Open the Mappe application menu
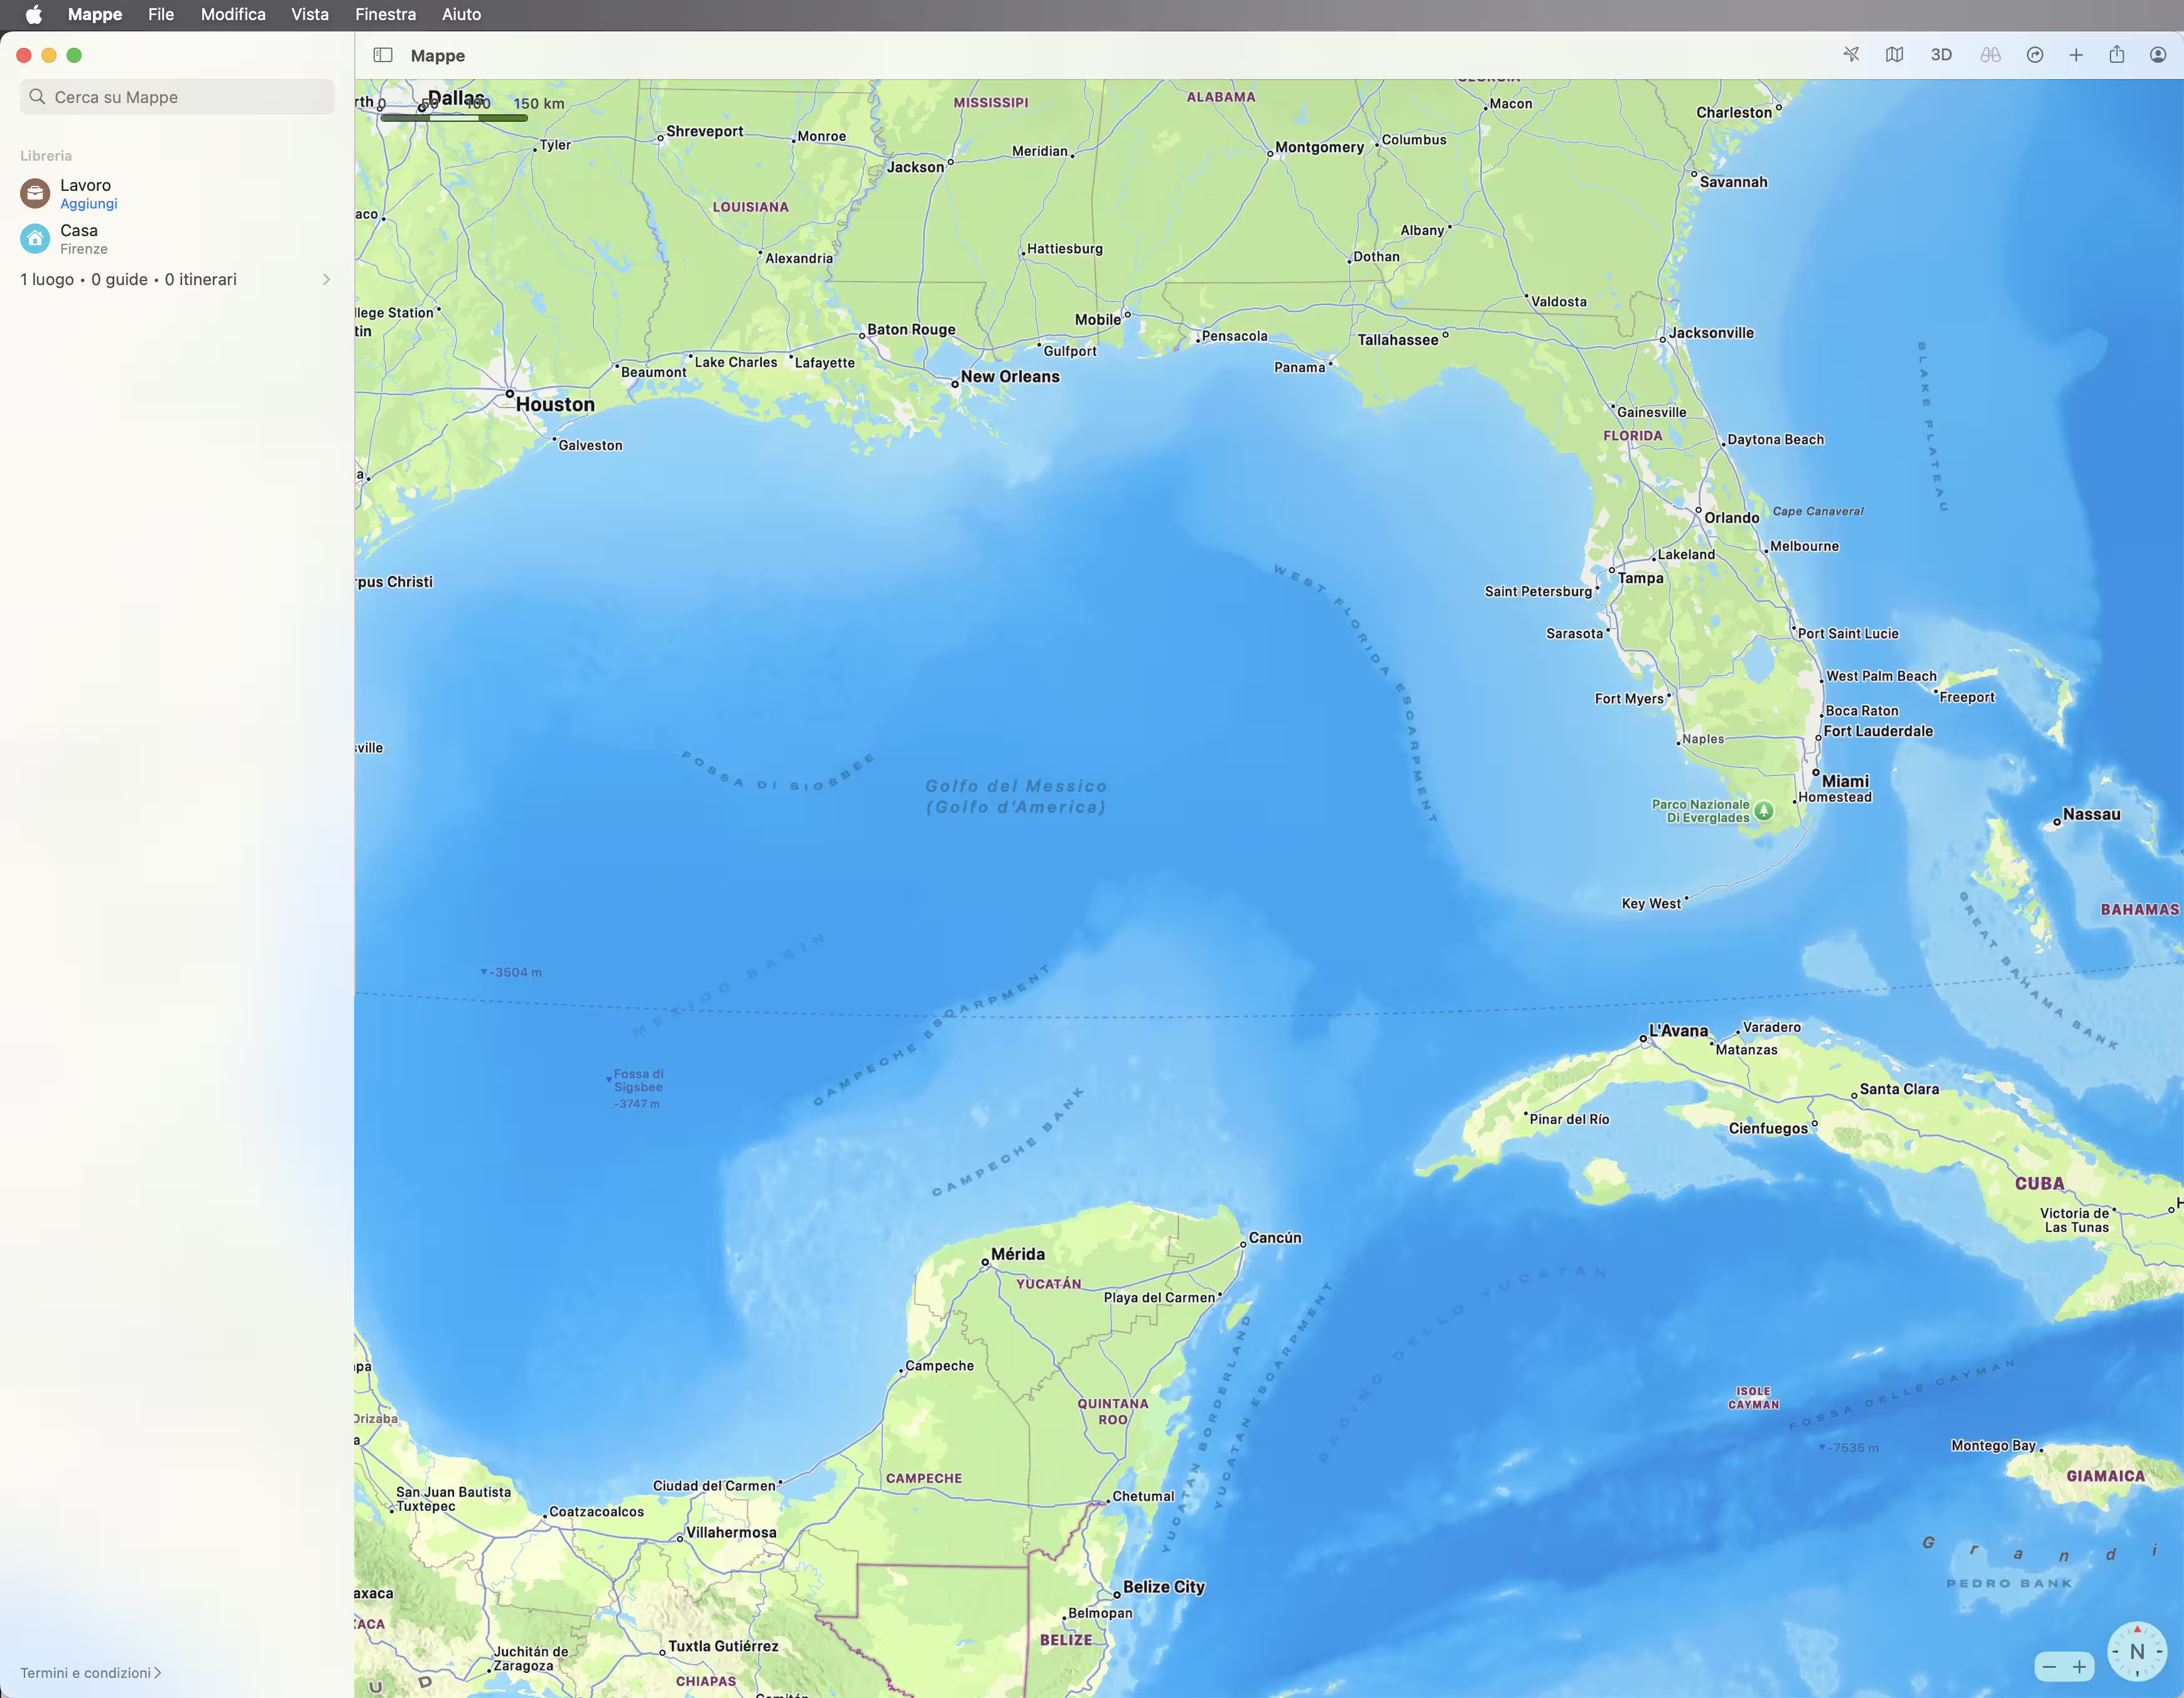The height and width of the screenshot is (1698, 2184). [95, 14]
